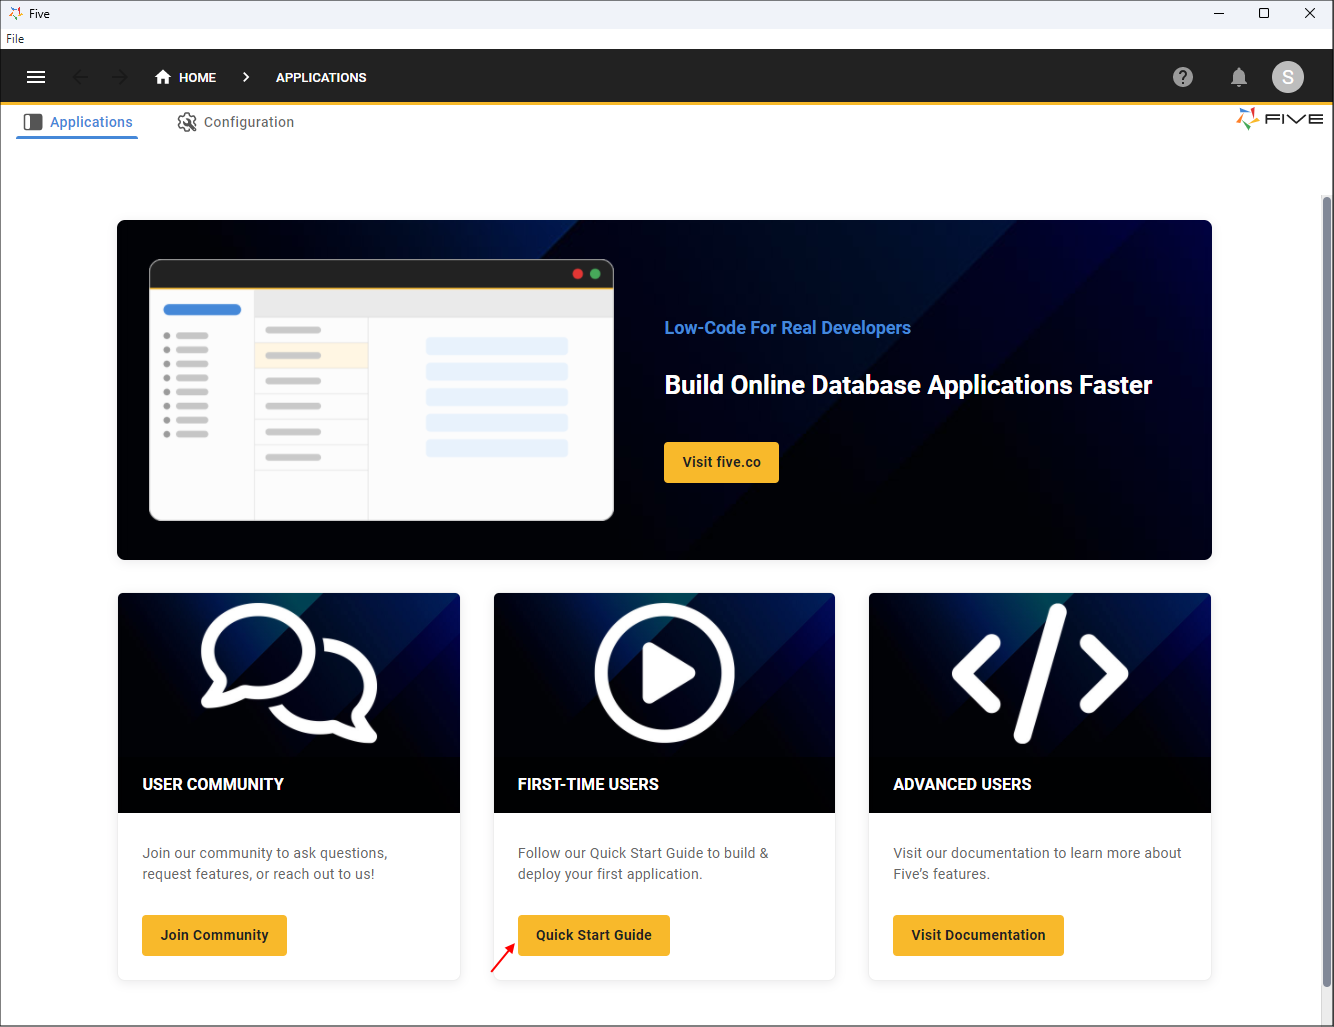Click the Five logo at top right
The image size is (1334, 1027).
pyautogui.click(x=1280, y=119)
